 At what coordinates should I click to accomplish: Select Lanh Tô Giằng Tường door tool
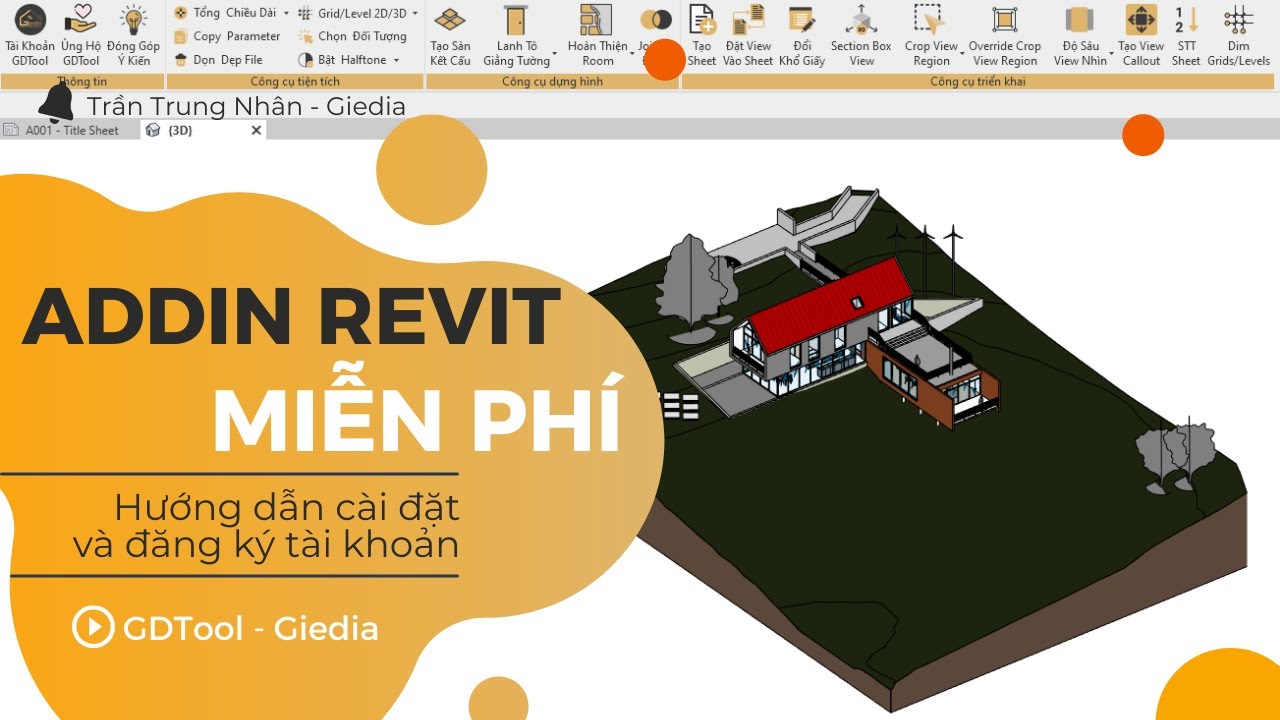tap(516, 35)
